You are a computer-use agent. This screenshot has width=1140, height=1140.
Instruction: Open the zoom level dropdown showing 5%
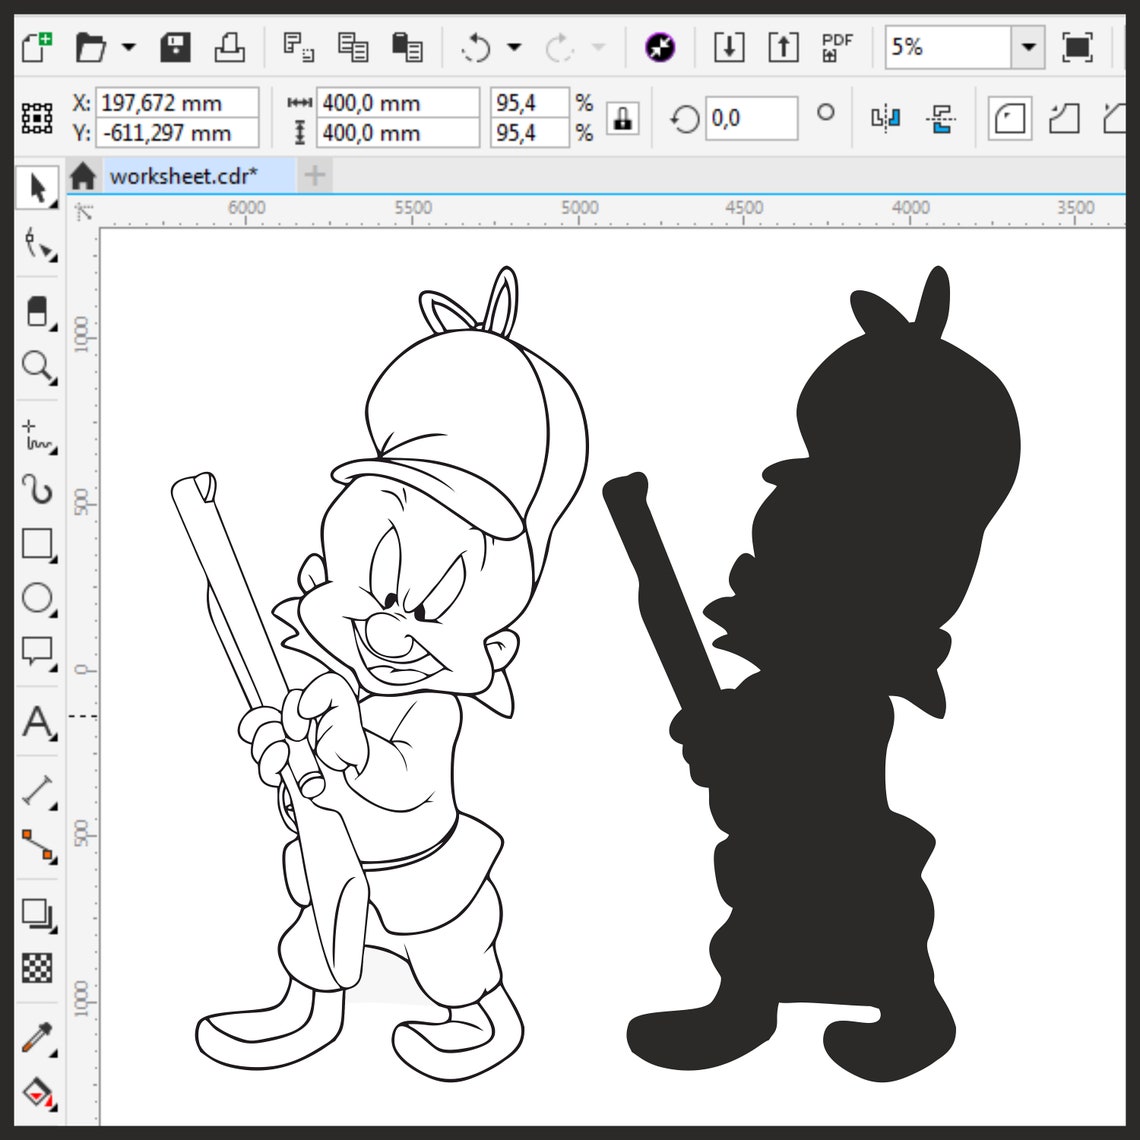point(1028,46)
